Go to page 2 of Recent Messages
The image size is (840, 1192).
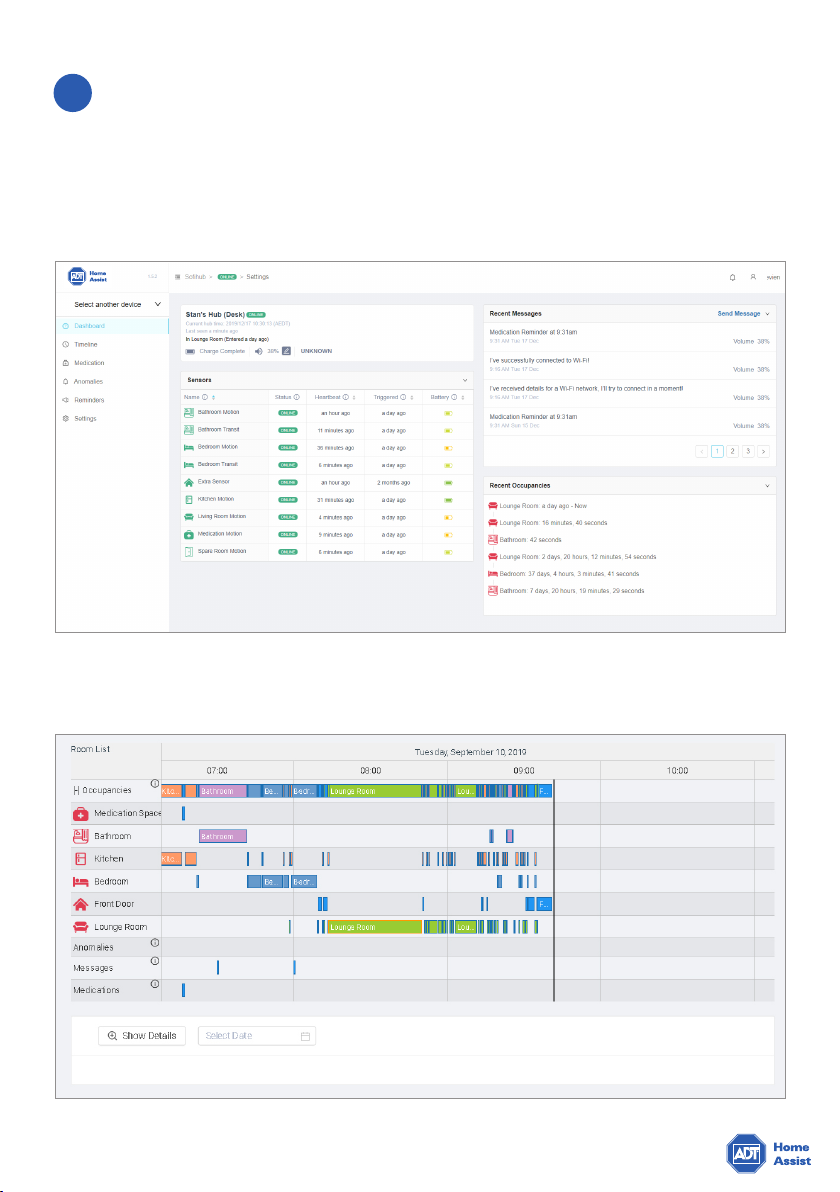pyautogui.click(x=732, y=452)
